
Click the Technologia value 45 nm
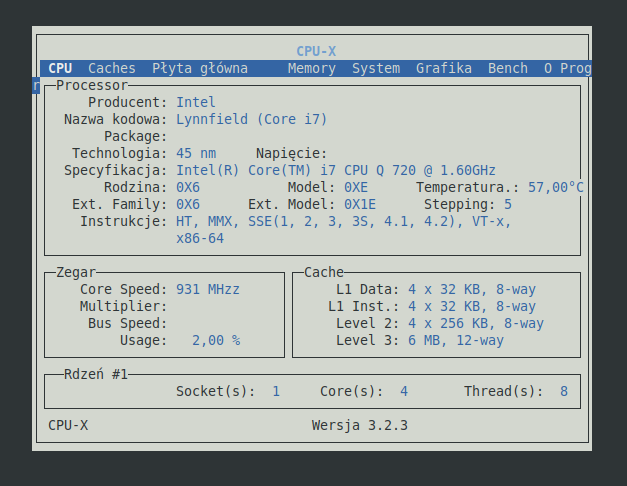click(196, 153)
